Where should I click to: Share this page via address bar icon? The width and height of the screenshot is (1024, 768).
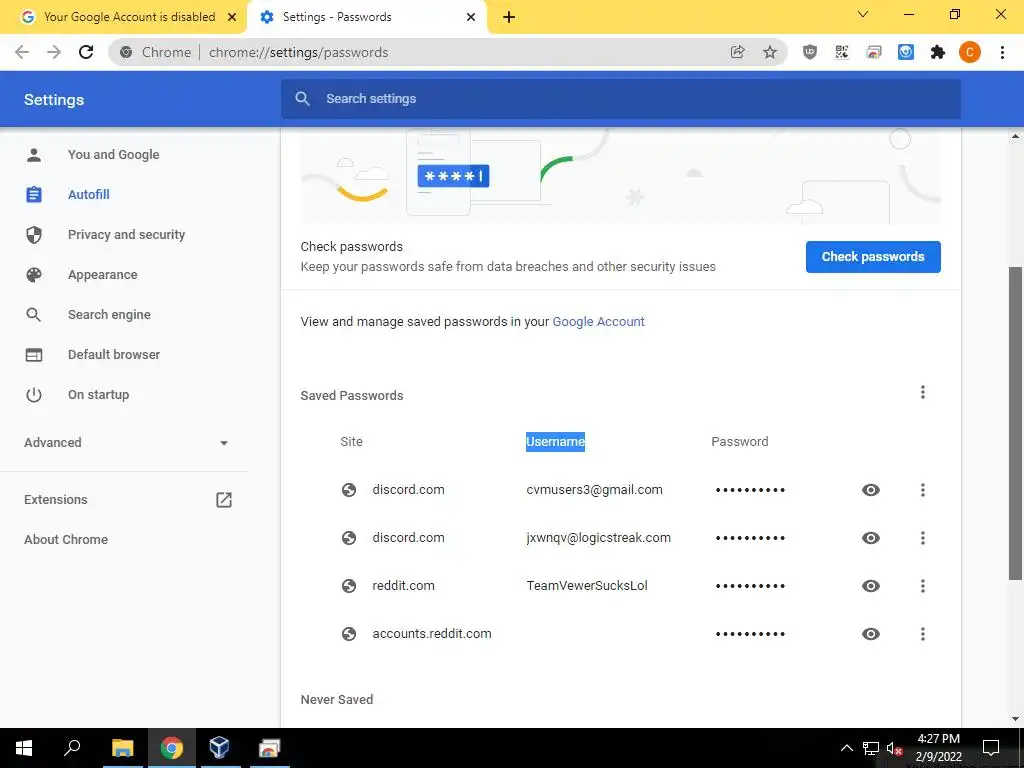tap(737, 52)
